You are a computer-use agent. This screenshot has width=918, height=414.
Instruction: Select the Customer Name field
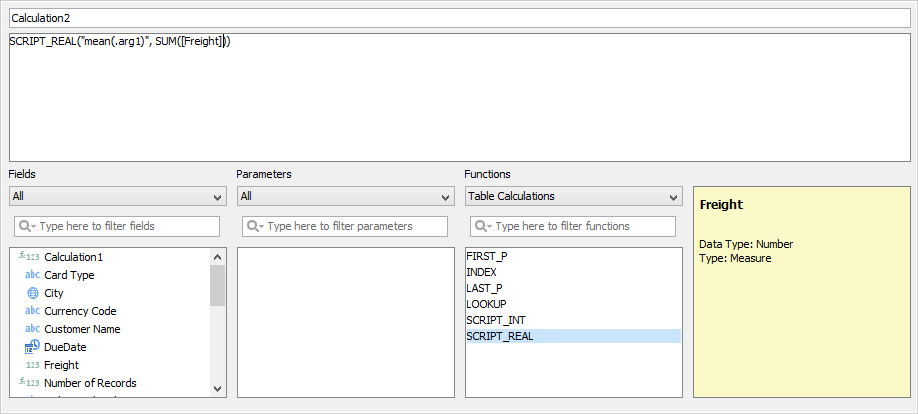[x=82, y=329]
